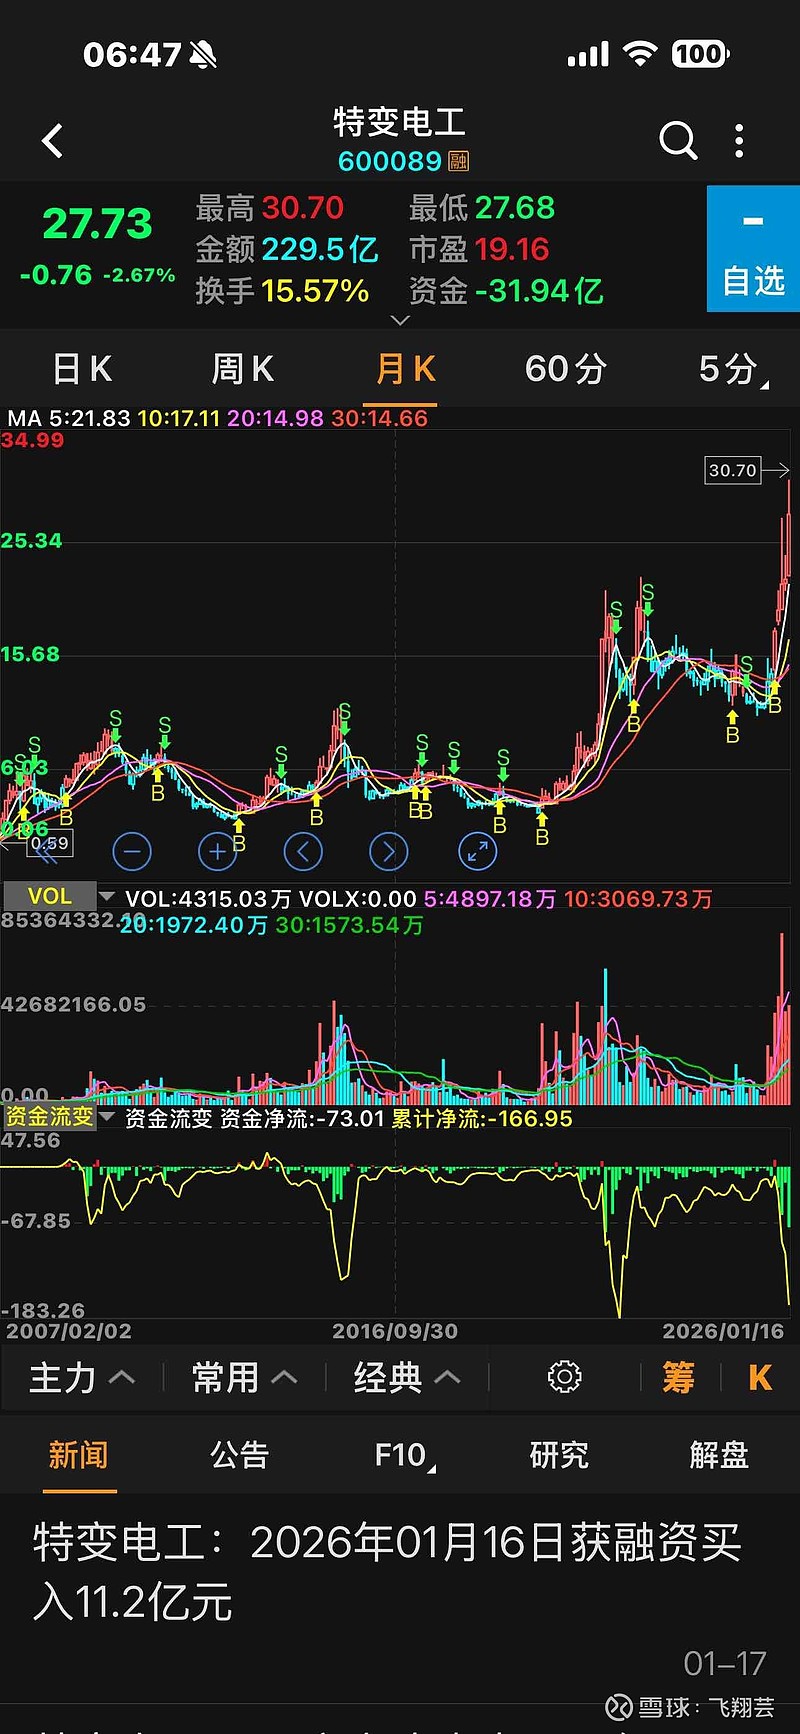Toggle the 筹 chip distribution view
Image resolution: width=800 pixels, height=1734 pixels.
[x=678, y=1378]
